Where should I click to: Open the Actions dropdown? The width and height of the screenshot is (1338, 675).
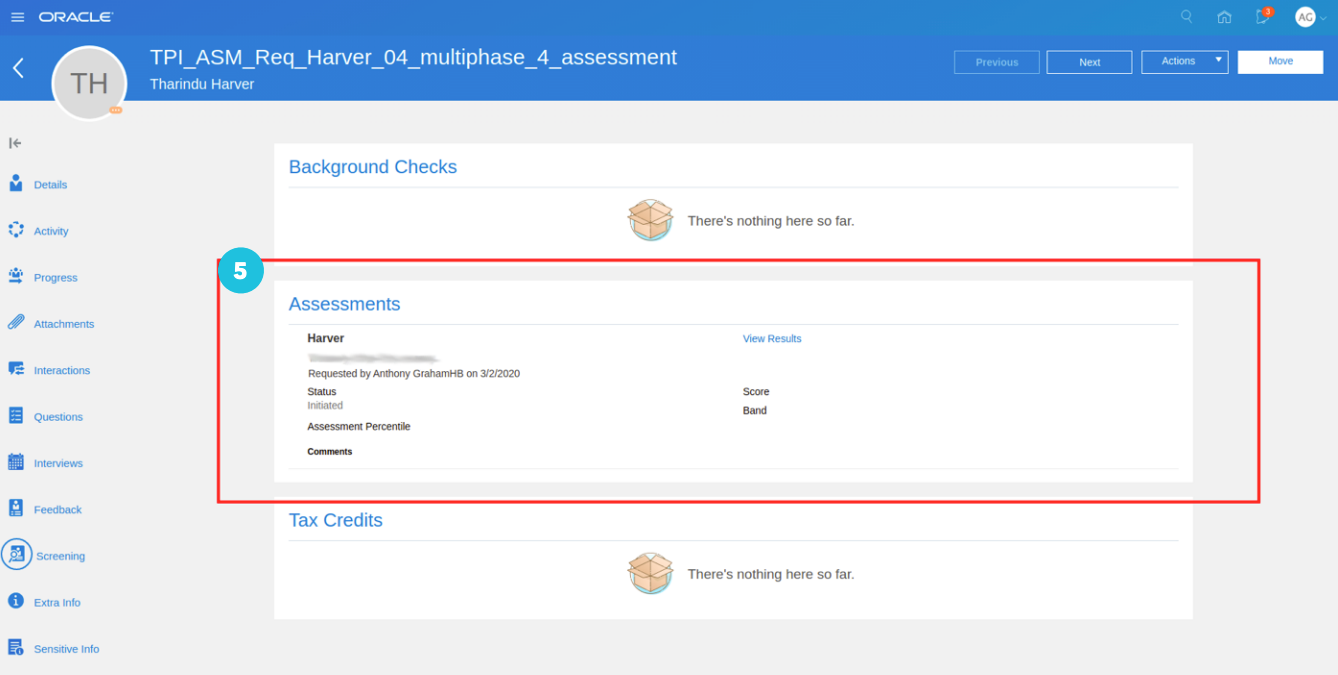coord(1185,62)
